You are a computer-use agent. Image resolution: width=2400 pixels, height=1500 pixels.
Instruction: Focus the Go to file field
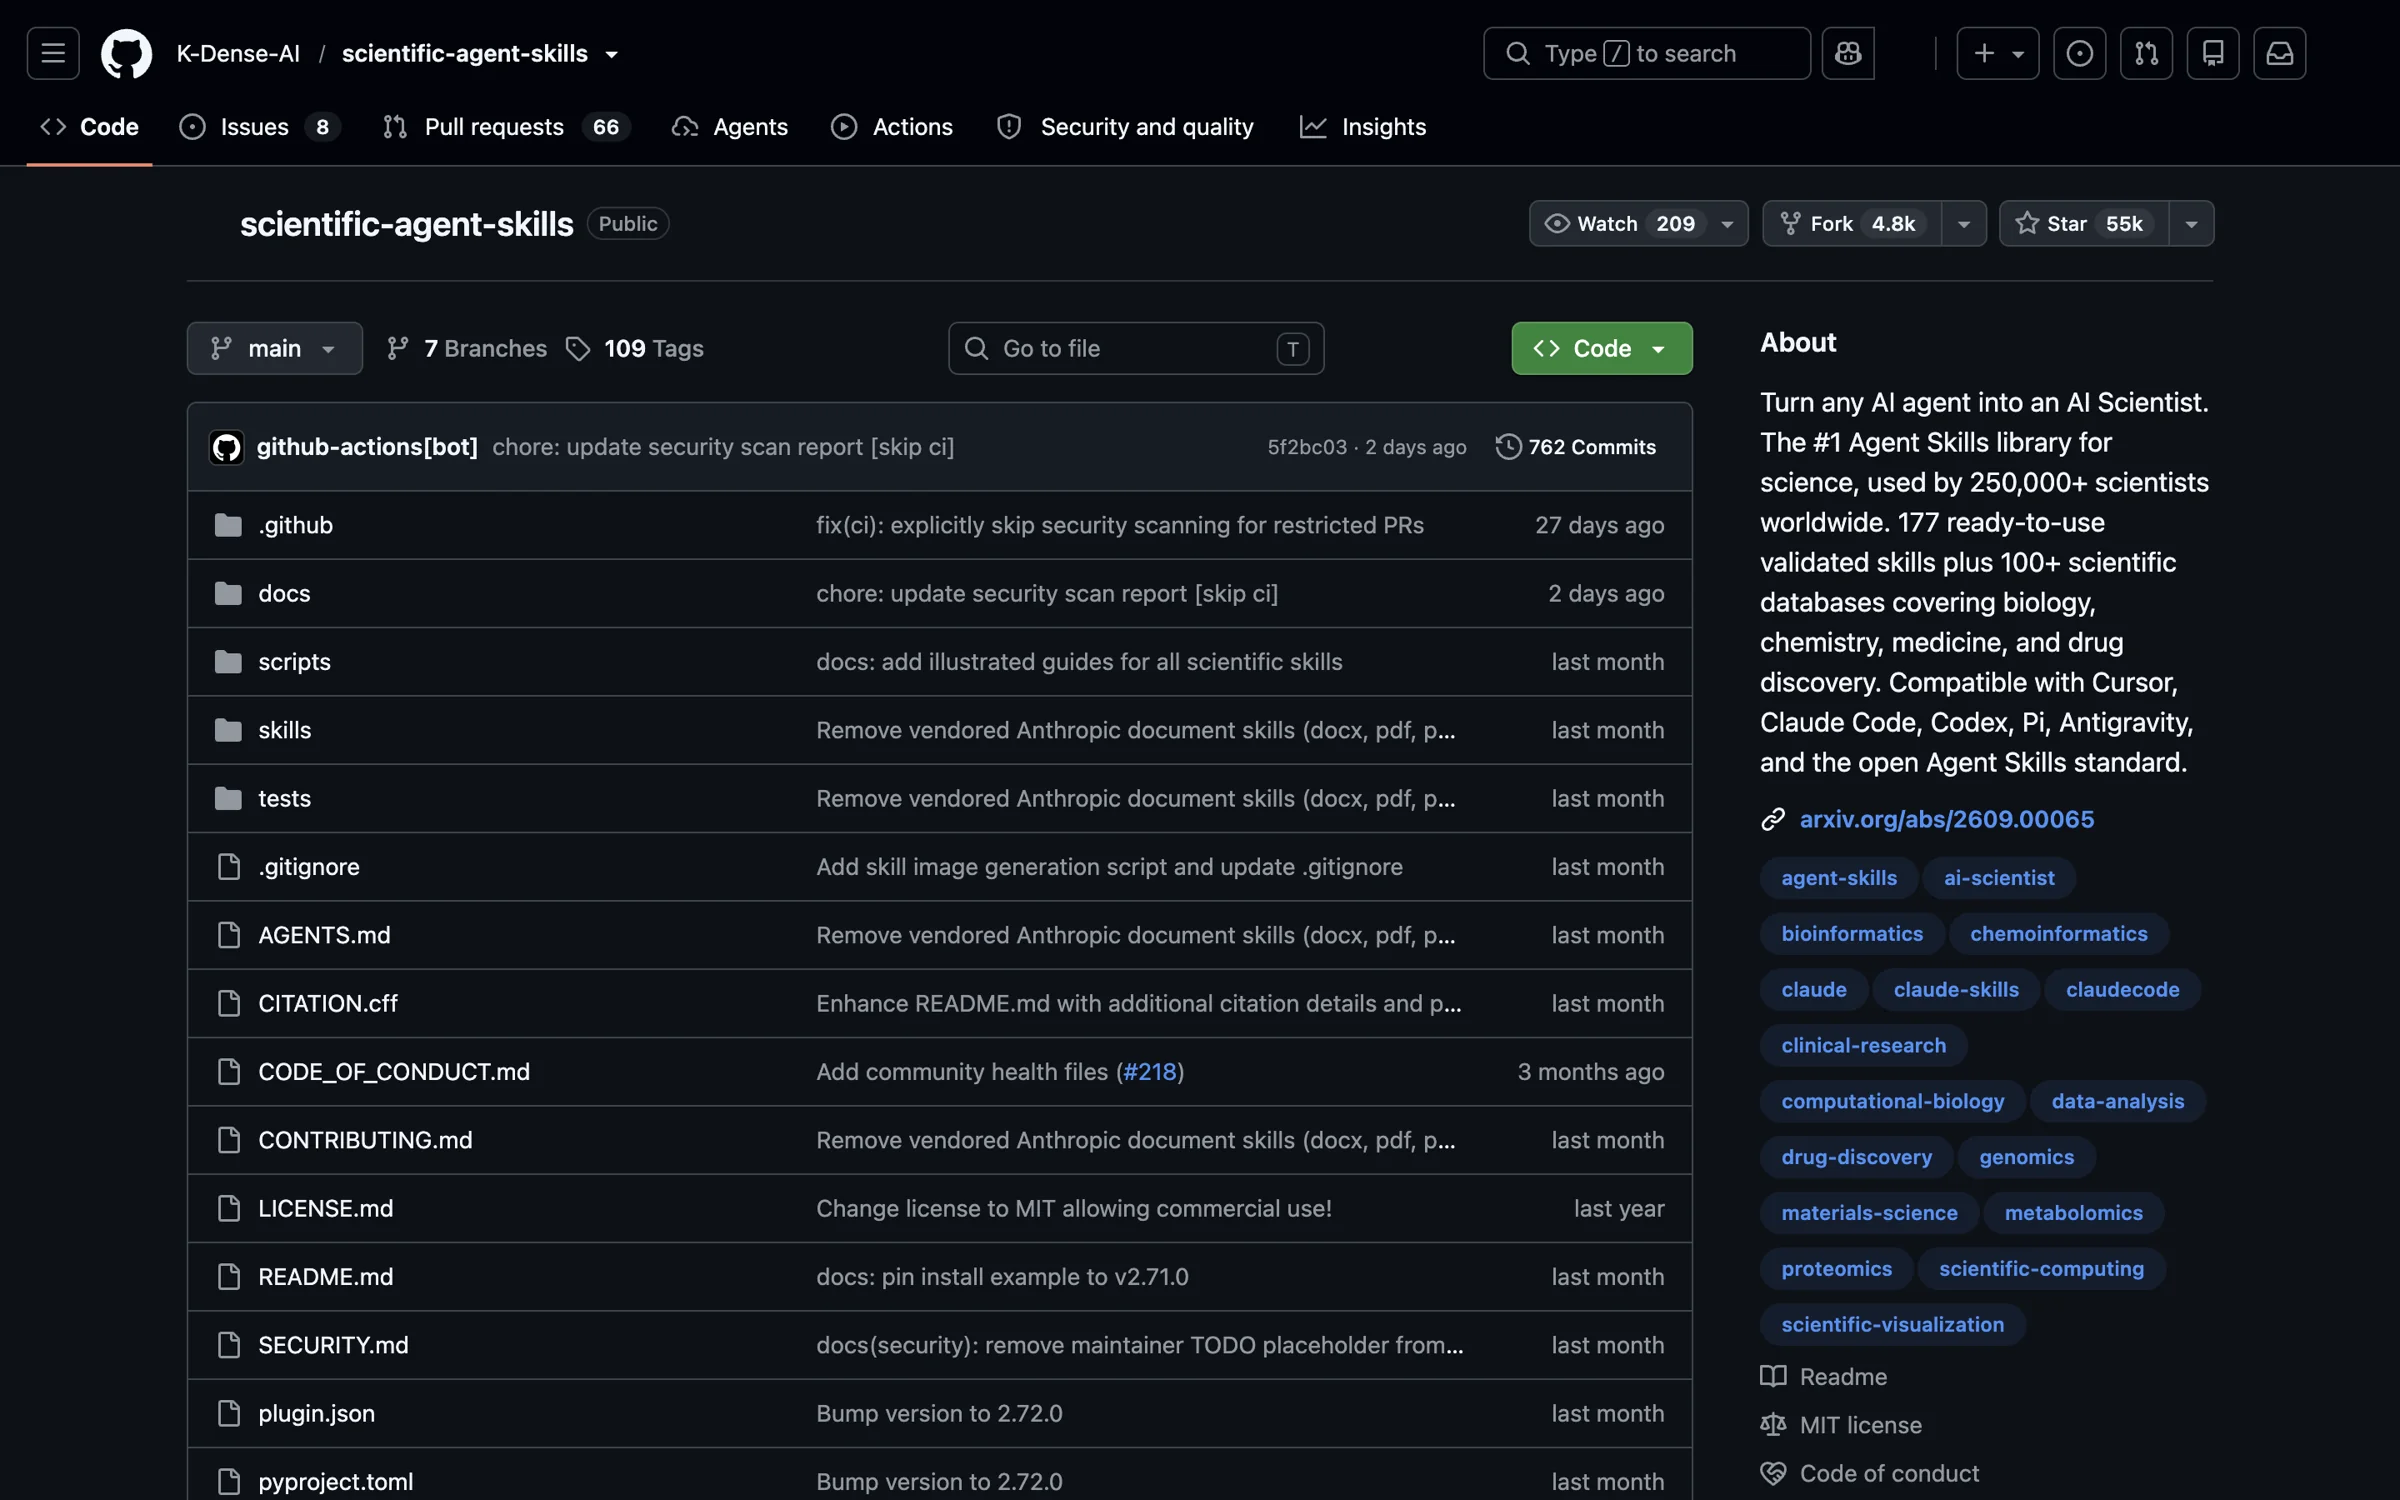click(x=1136, y=348)
